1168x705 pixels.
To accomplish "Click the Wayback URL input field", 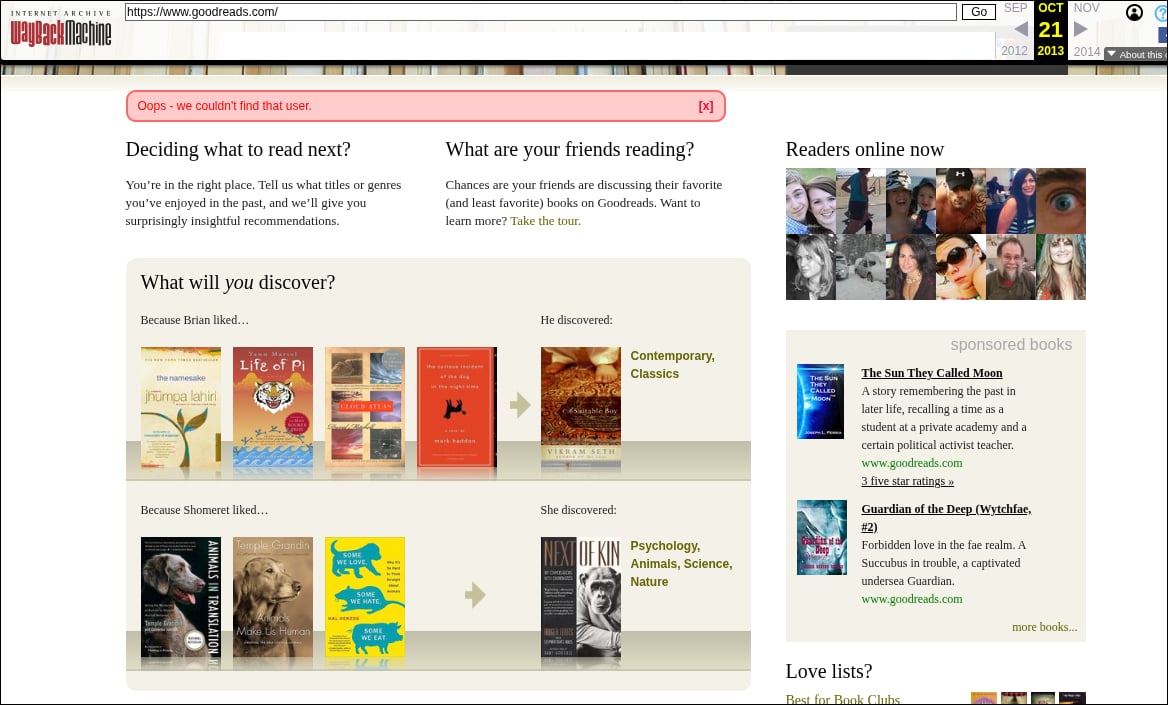I will [x=541, y=12].
